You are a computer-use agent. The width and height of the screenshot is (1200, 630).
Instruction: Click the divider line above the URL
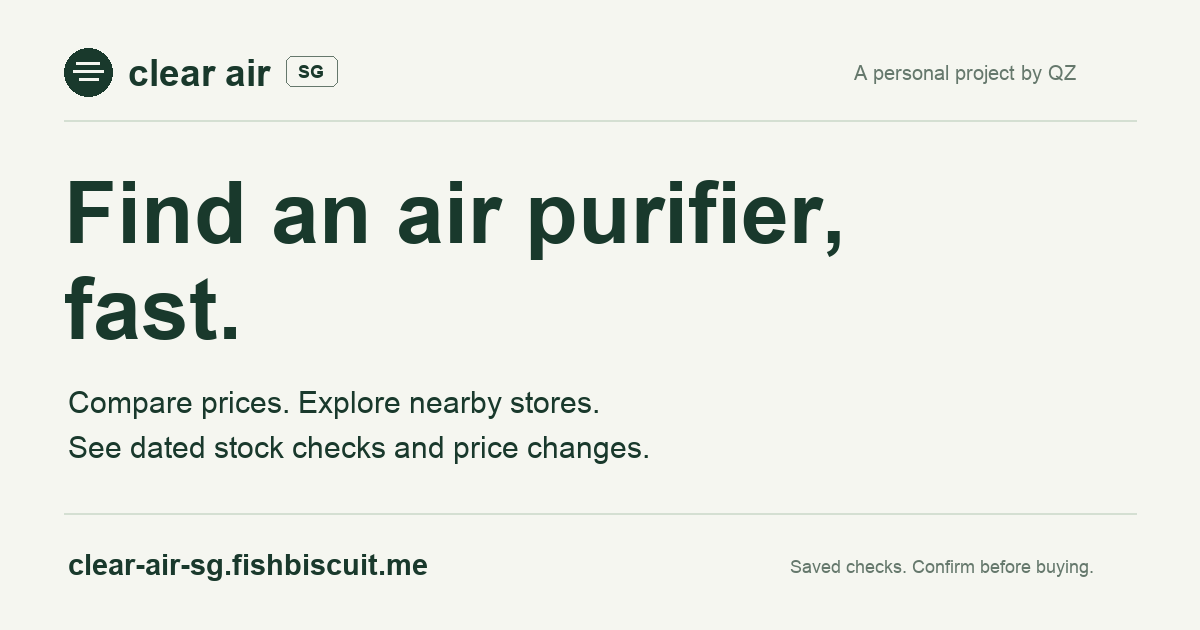point(600,514)
